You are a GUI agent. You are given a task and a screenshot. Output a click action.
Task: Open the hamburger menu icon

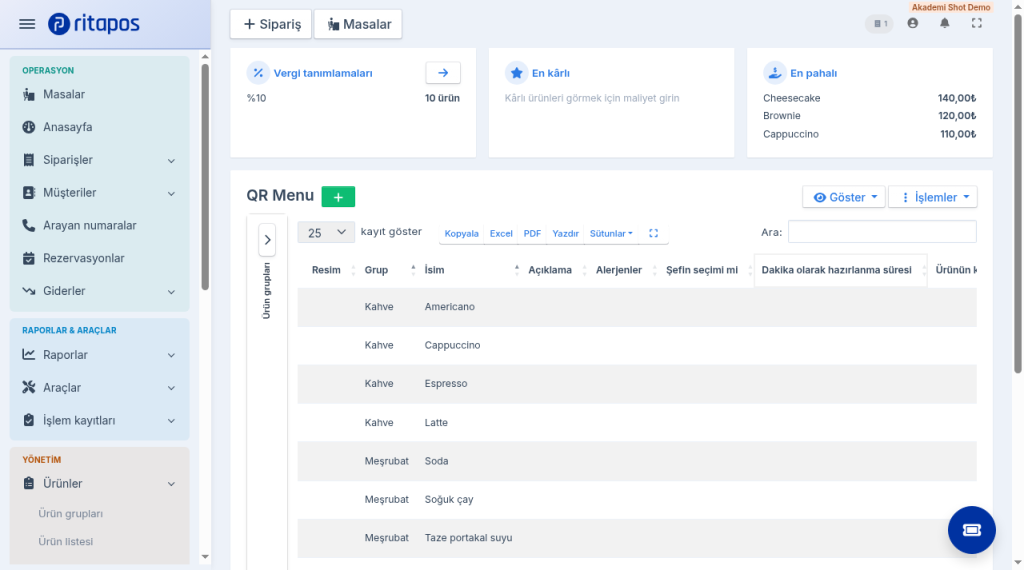point(27,24)
